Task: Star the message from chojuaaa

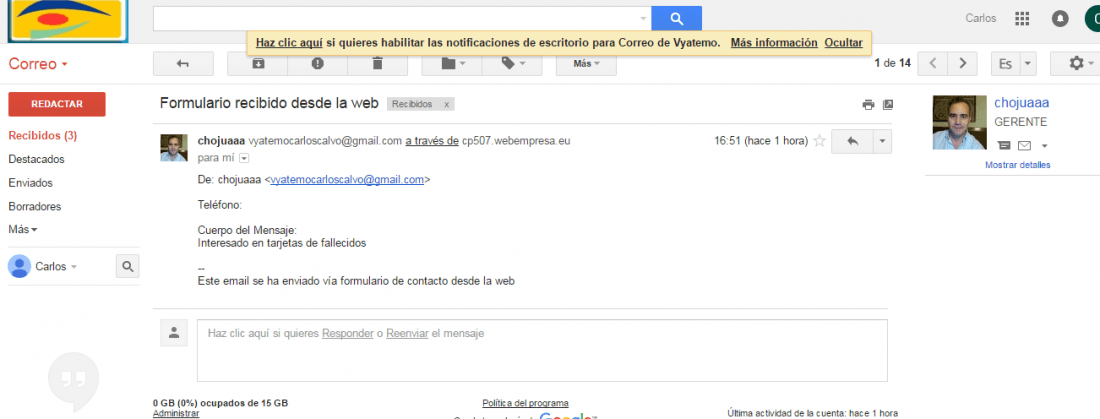Action: (x=819, y=140)
